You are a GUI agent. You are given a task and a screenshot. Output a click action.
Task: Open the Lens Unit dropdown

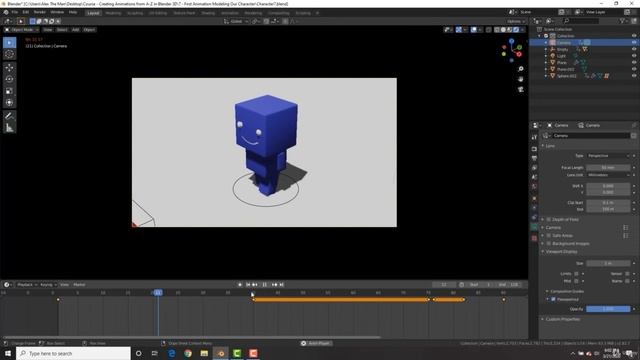coord(609,175)
